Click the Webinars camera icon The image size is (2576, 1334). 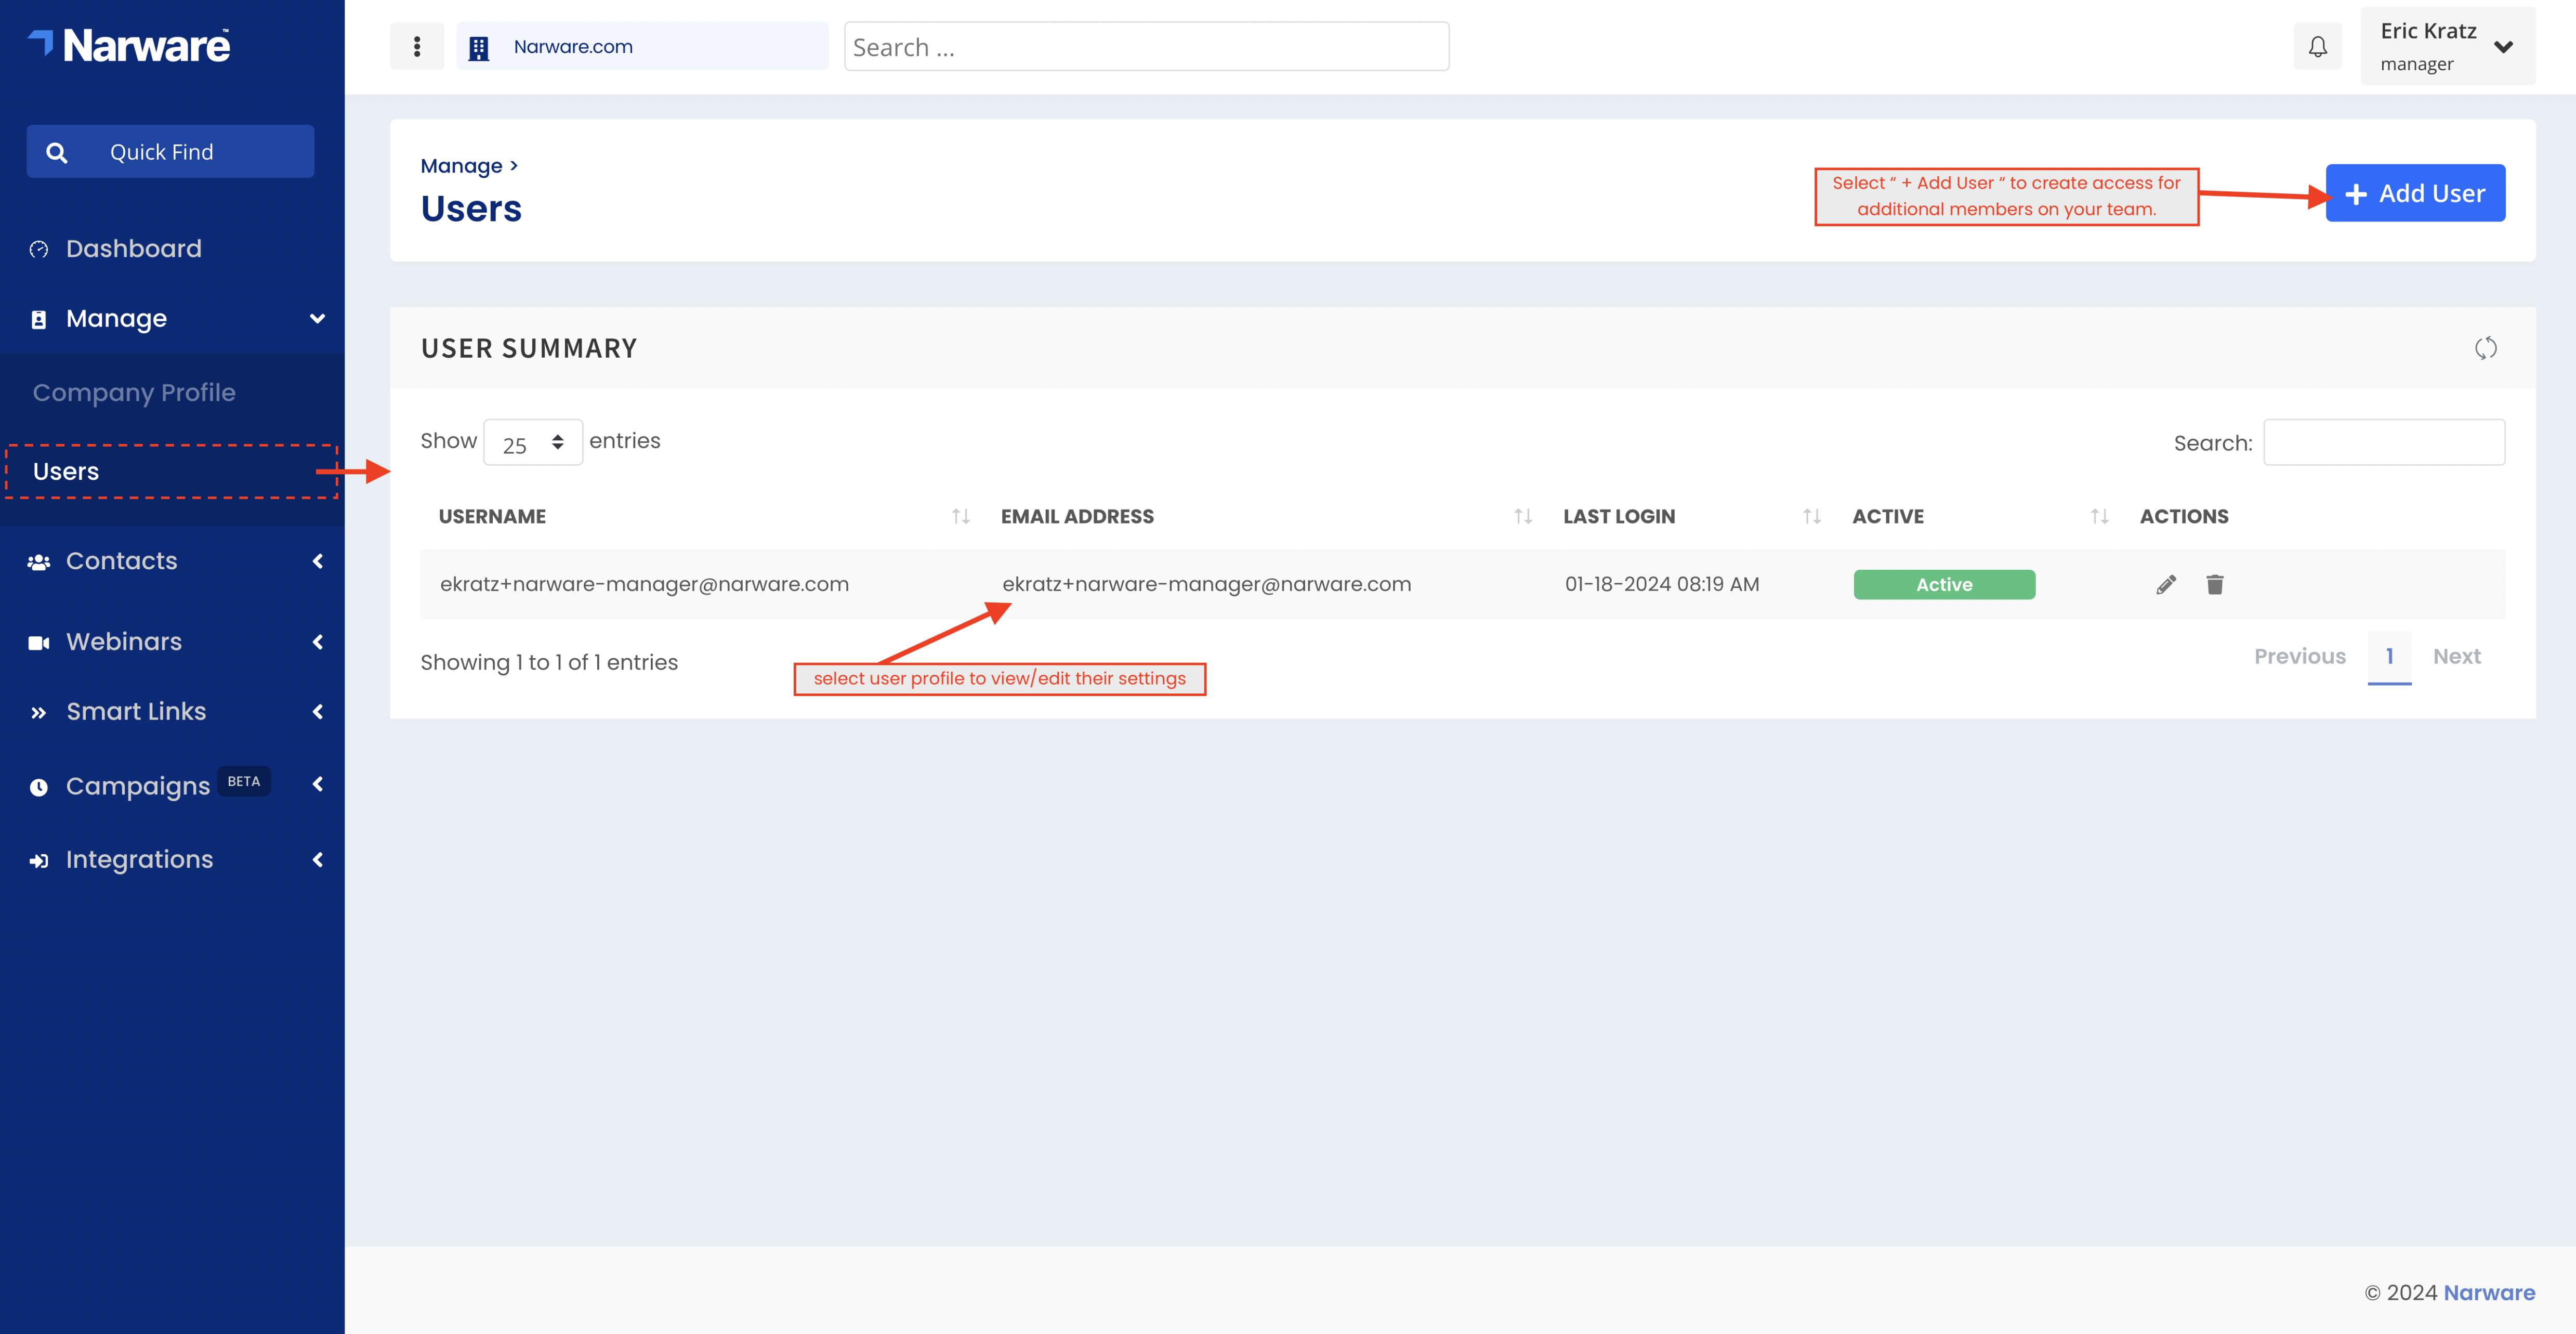click(x=39, y=642)
